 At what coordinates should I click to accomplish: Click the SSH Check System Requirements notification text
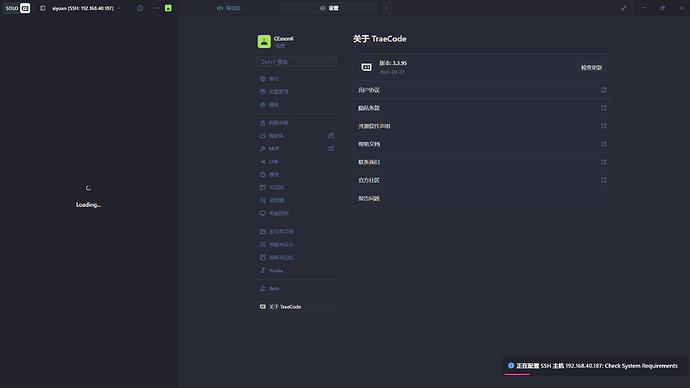597,366
